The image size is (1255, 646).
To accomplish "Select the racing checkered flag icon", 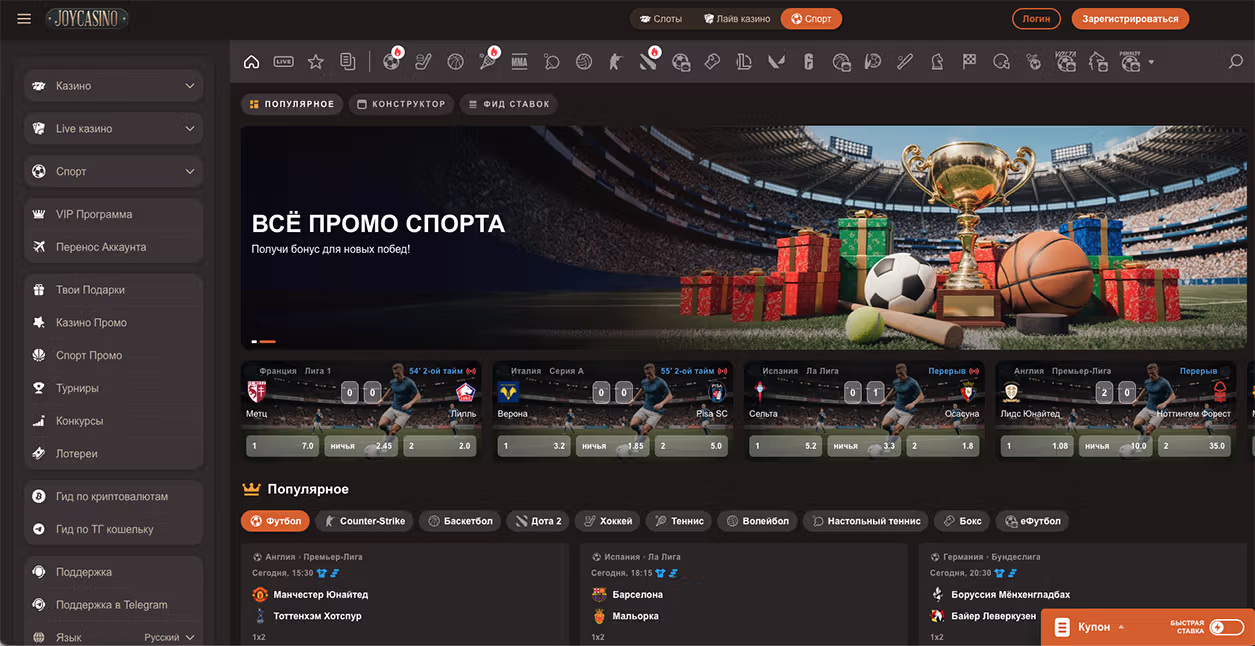I will point(969,62).
